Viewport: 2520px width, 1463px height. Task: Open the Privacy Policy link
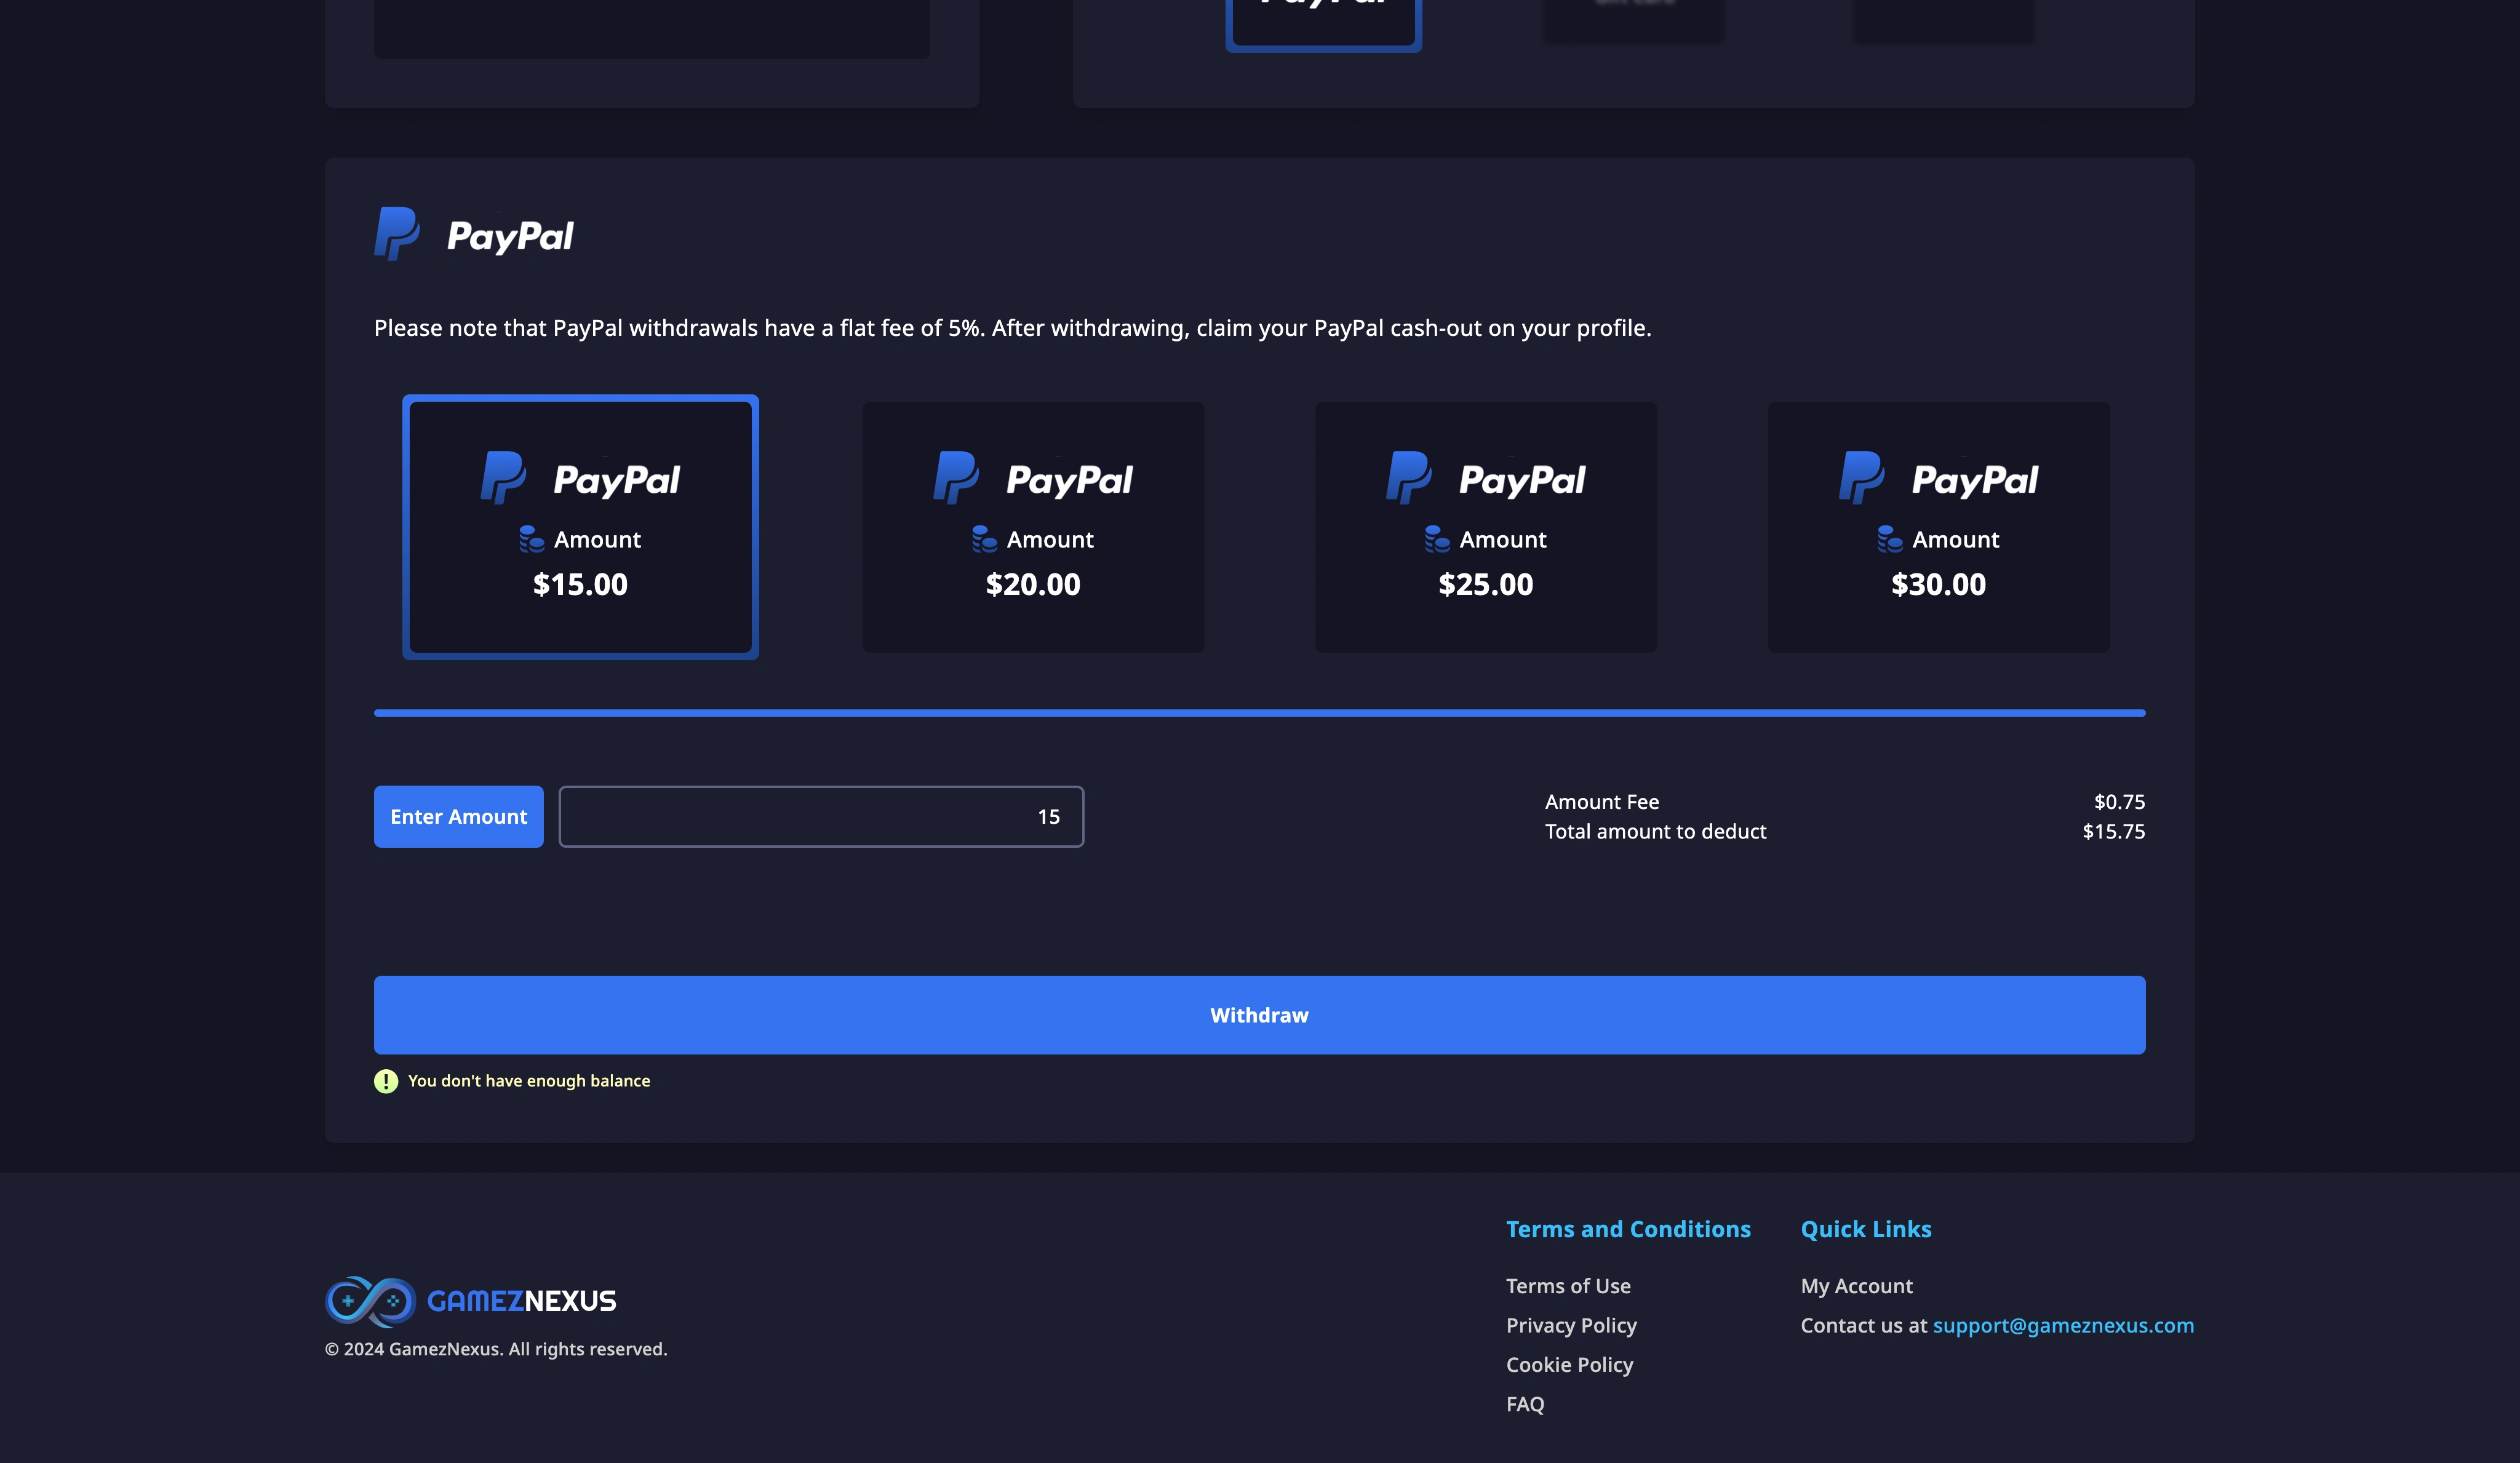click(1571, 1326)
